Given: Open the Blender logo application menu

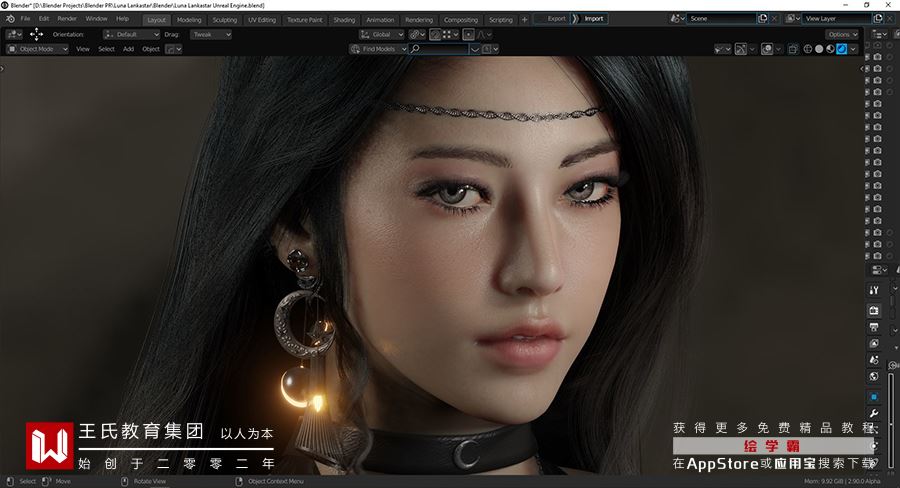Looking at the screenshot, I should coord(10,19).
